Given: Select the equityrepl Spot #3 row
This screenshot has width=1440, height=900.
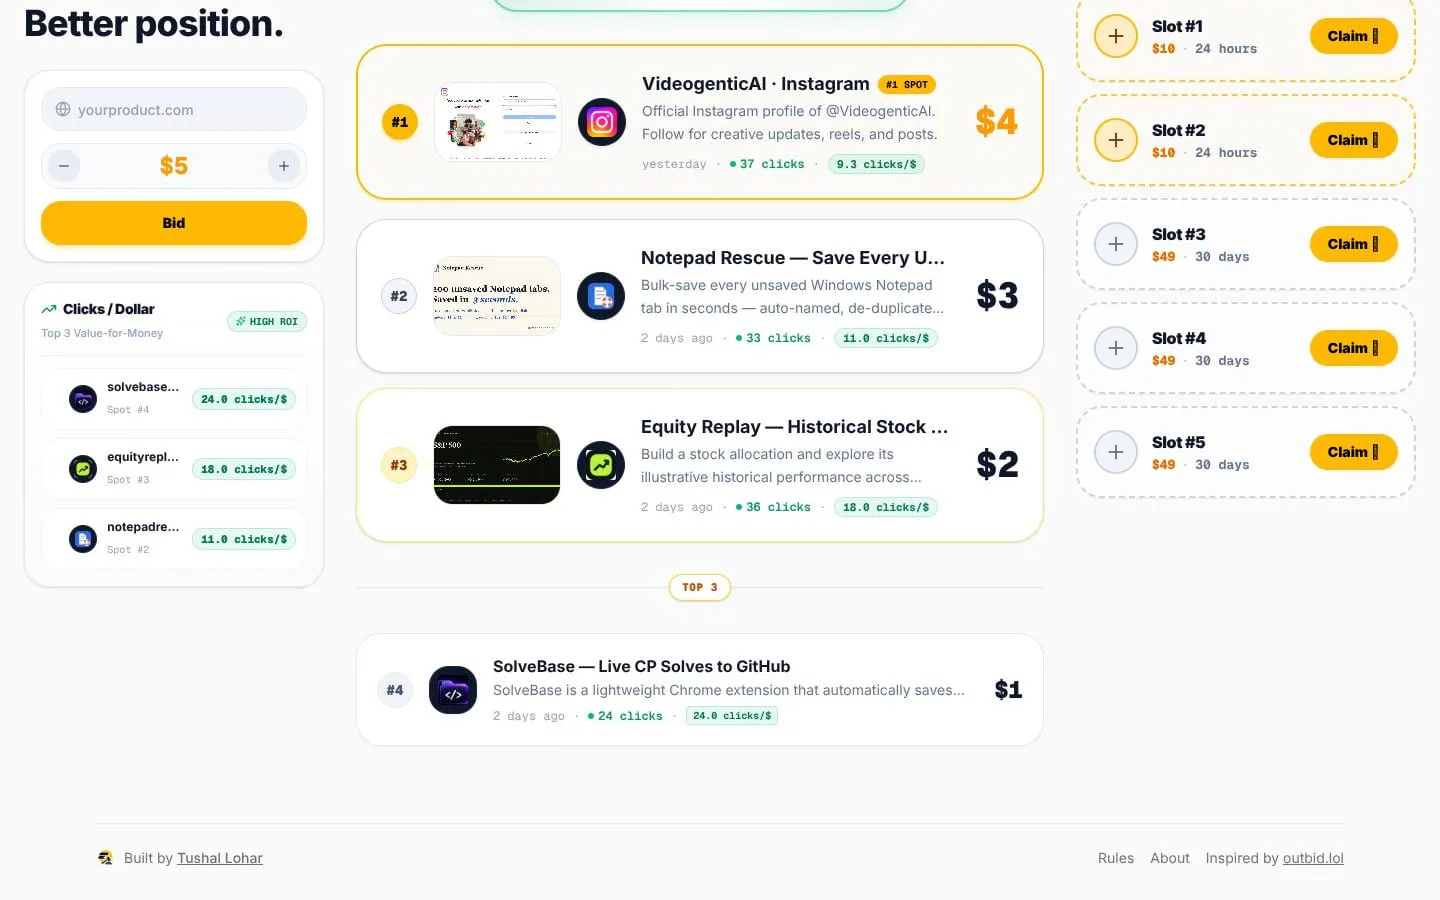Looking at the screenshot, I should (174, 469).
